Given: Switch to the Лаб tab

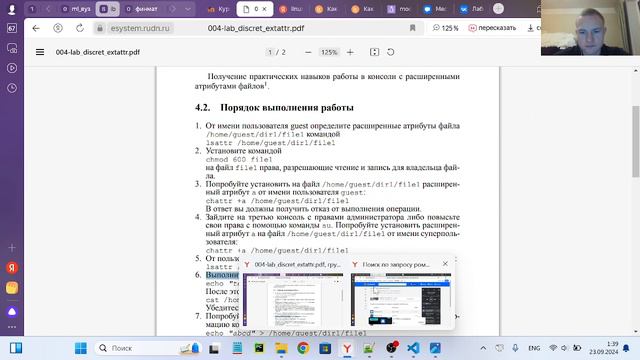Looking at the screenshot, I should (x=471, y=9).
